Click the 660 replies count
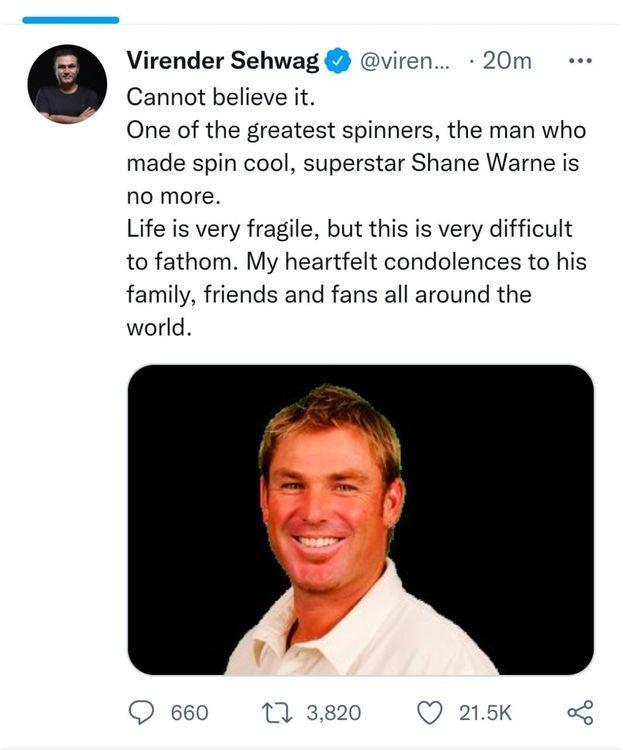This screenshot has height=750, width=623. pos(190,713)
